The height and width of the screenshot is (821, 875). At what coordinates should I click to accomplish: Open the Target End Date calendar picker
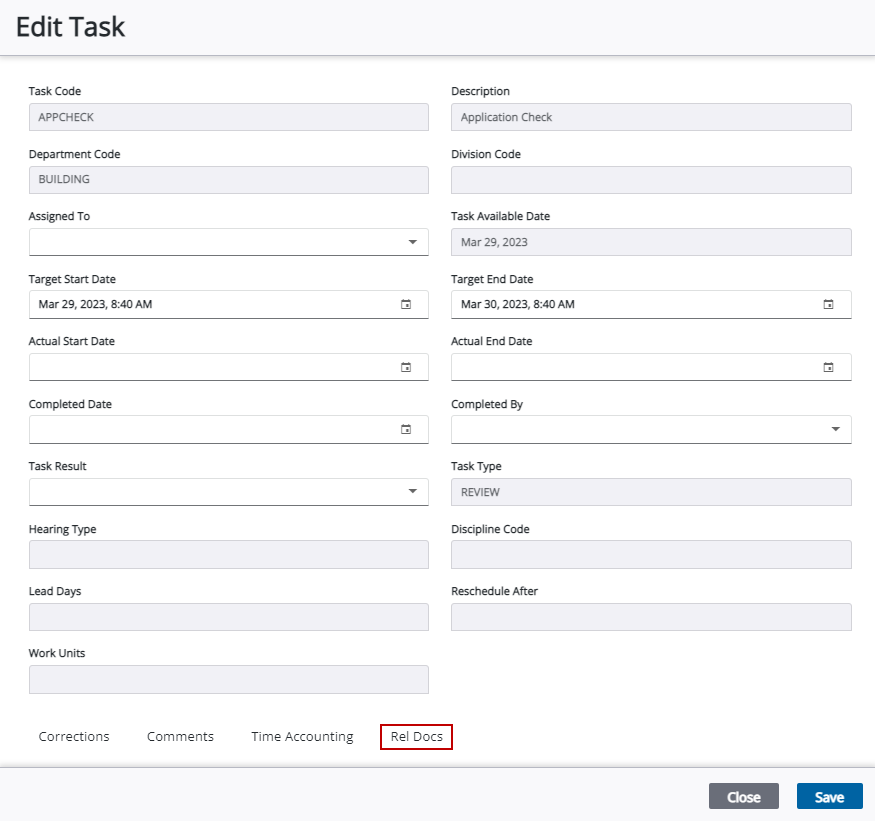[x=828, y=304]
